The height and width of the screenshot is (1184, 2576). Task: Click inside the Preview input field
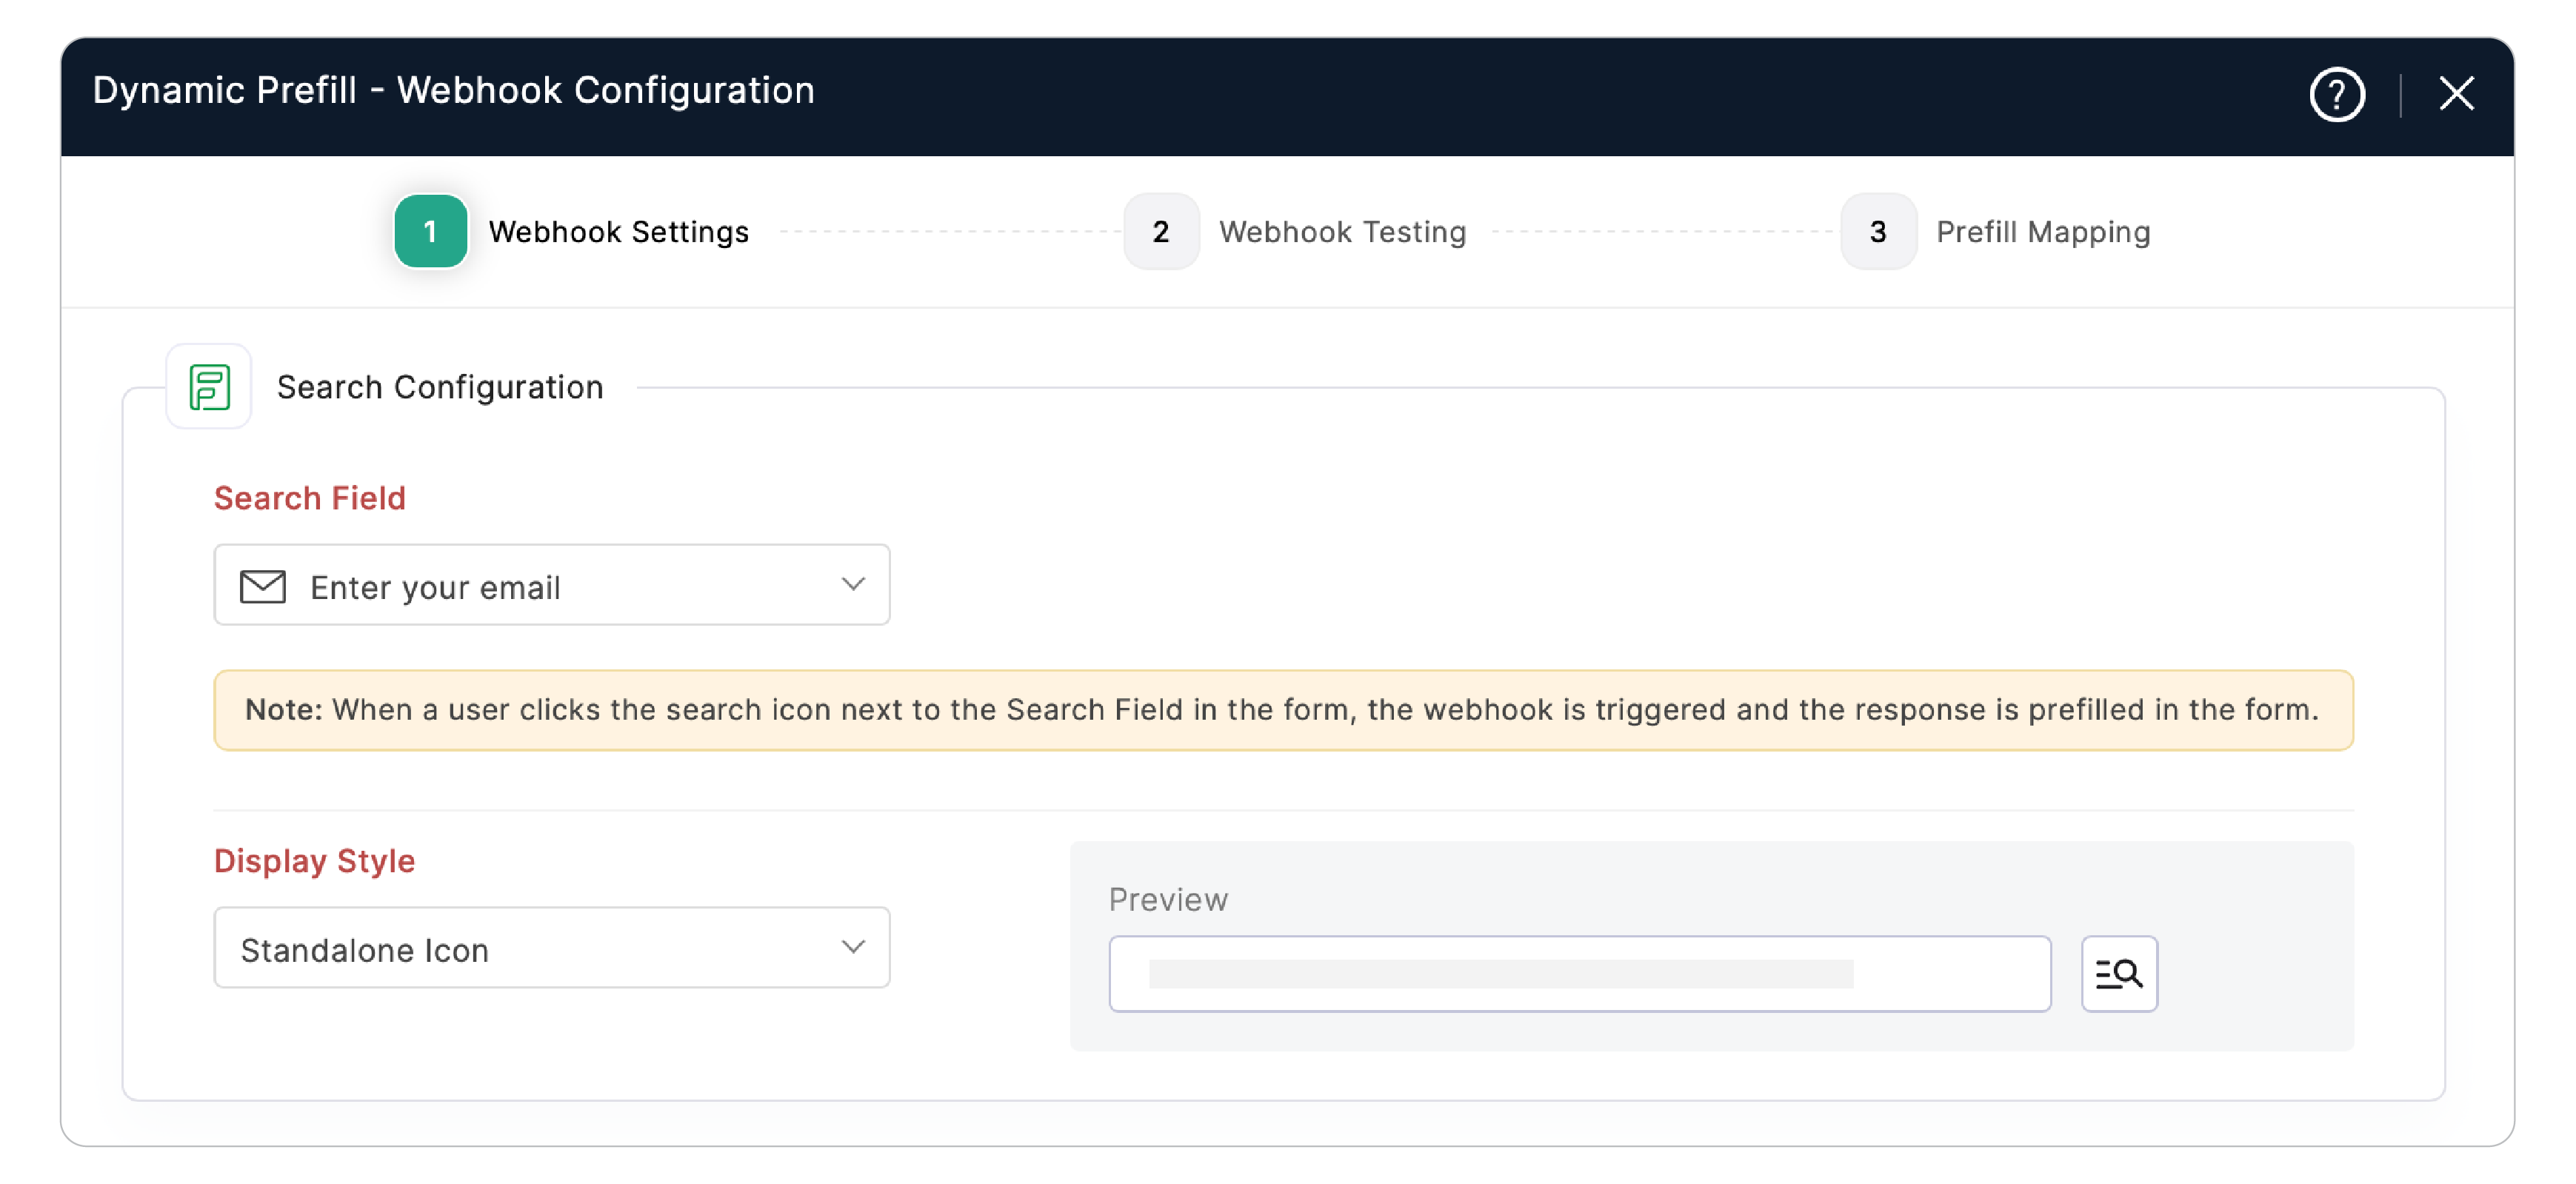pyautogui.click(x=1579, y=973)
